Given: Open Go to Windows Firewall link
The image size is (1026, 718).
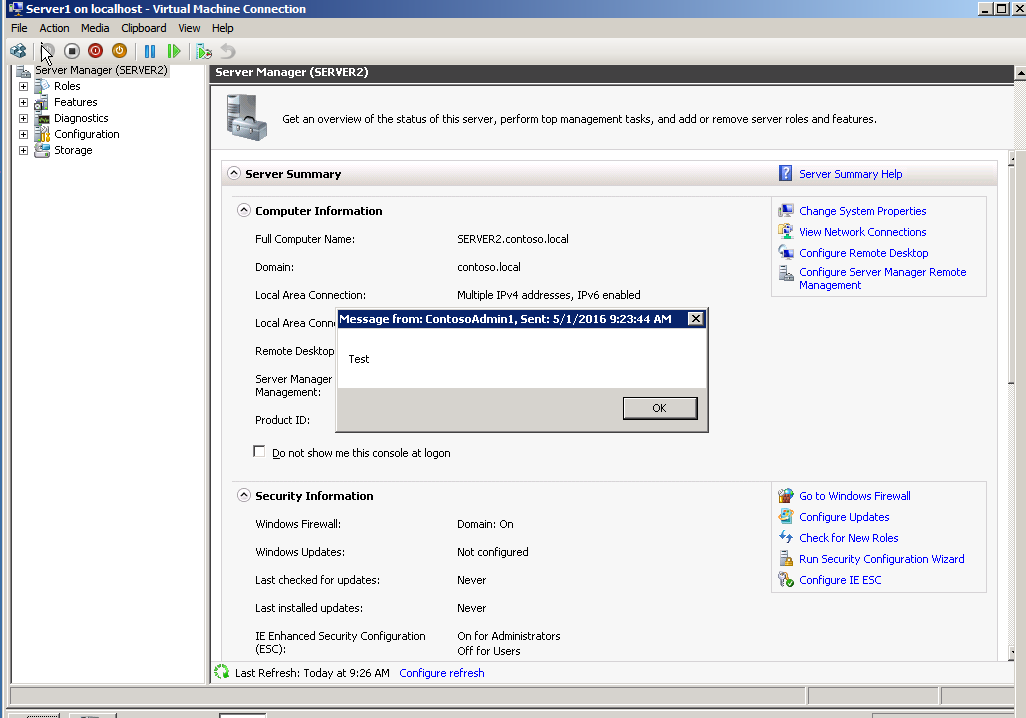Looking at the screenshot, I should pyautogui.click(x=855, y=496).
